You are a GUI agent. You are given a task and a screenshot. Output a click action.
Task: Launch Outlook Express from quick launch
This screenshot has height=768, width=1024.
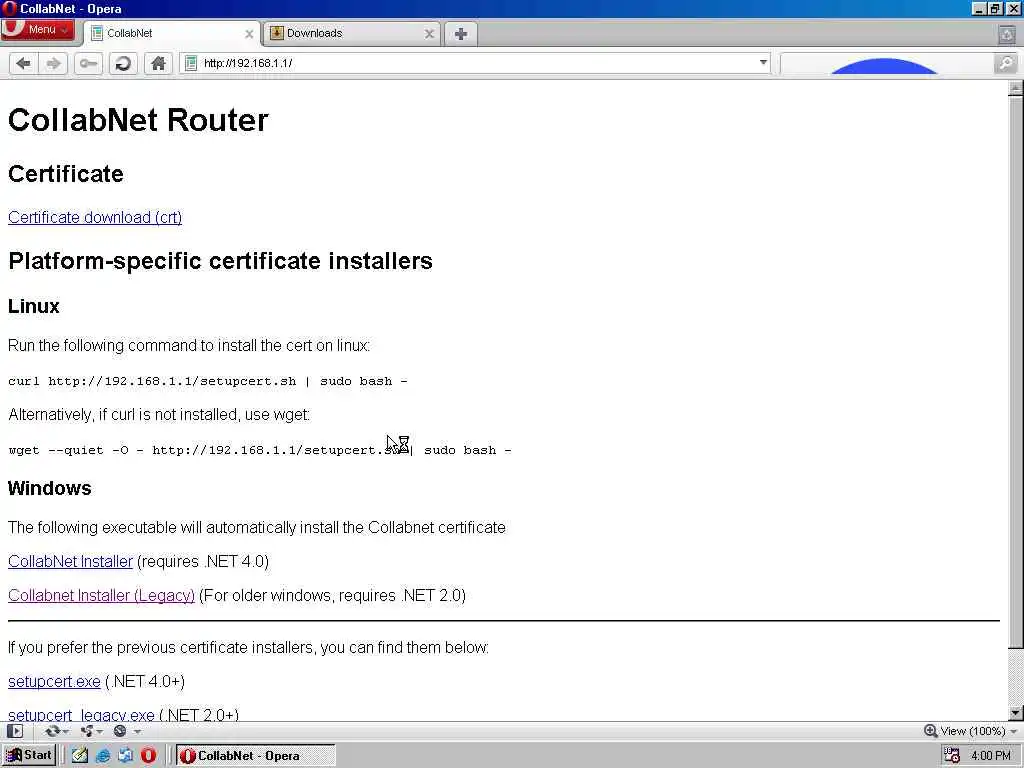click(x=125, y=756)
